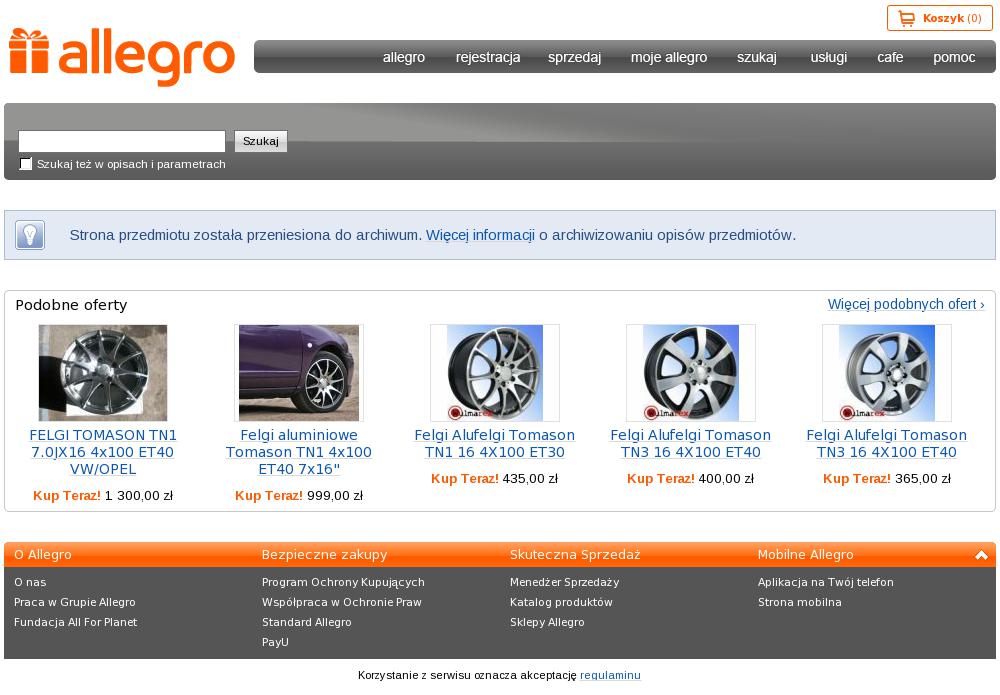Screen dimensions: 1000x695
Task: Open Współpraca w Ochronie Praw link
Action: [342, 602]
